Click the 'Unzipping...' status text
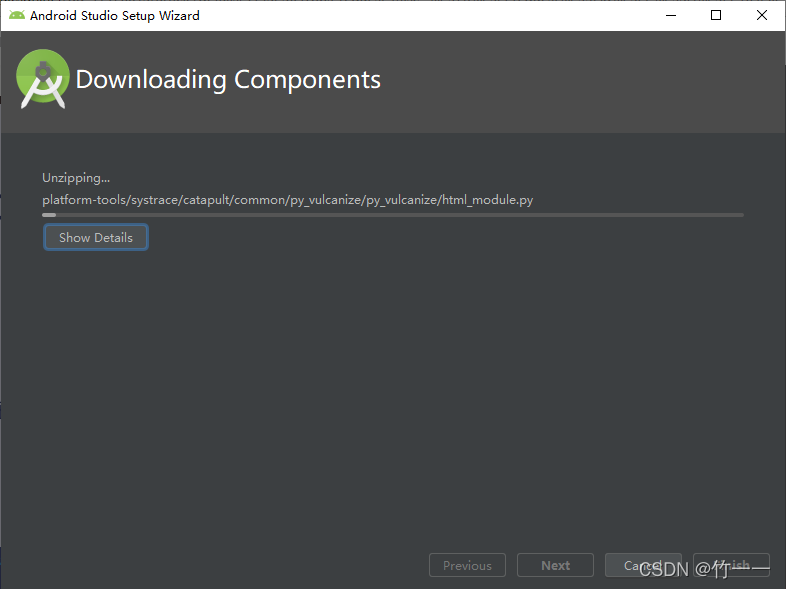The image size is (786, 589). pyautogui.click(x=76, y=178)
